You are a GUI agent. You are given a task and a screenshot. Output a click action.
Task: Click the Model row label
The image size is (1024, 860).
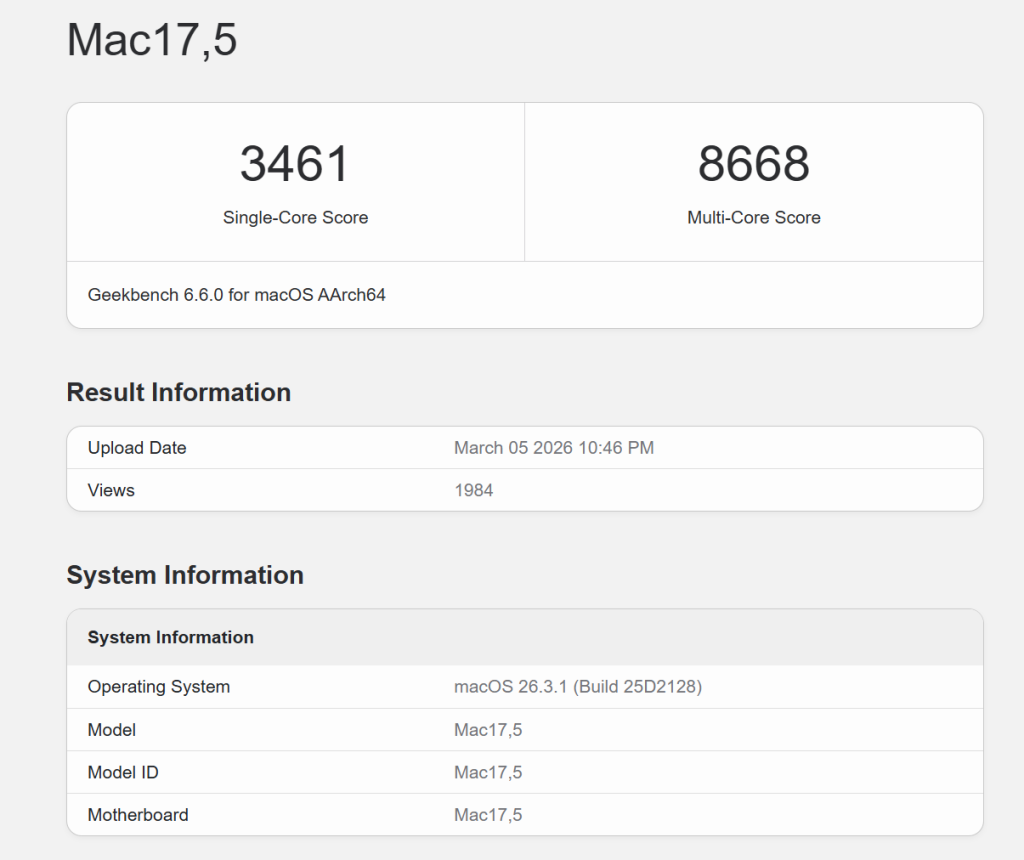[112, 730]
